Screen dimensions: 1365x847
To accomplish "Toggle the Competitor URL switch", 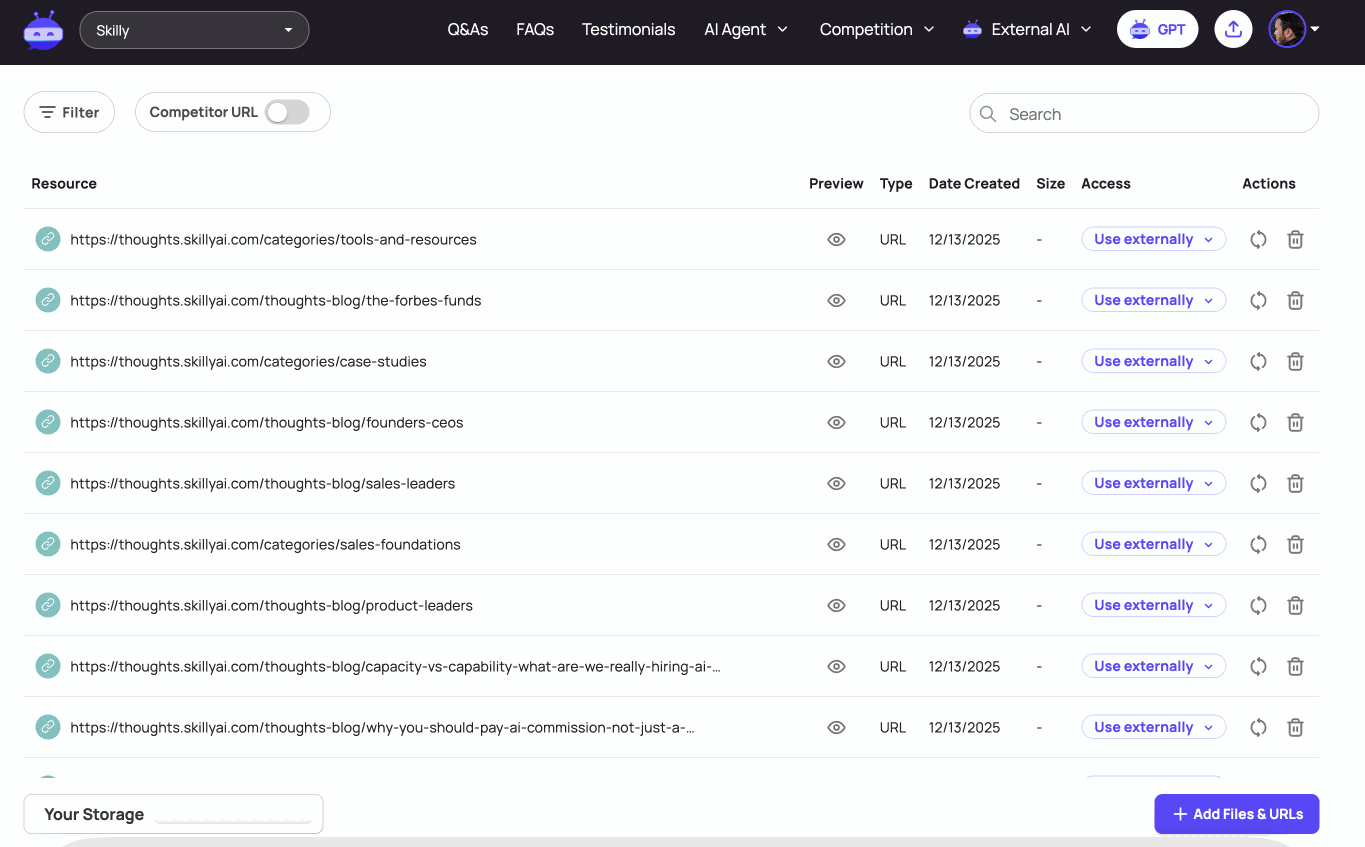I will click(287, 113).
